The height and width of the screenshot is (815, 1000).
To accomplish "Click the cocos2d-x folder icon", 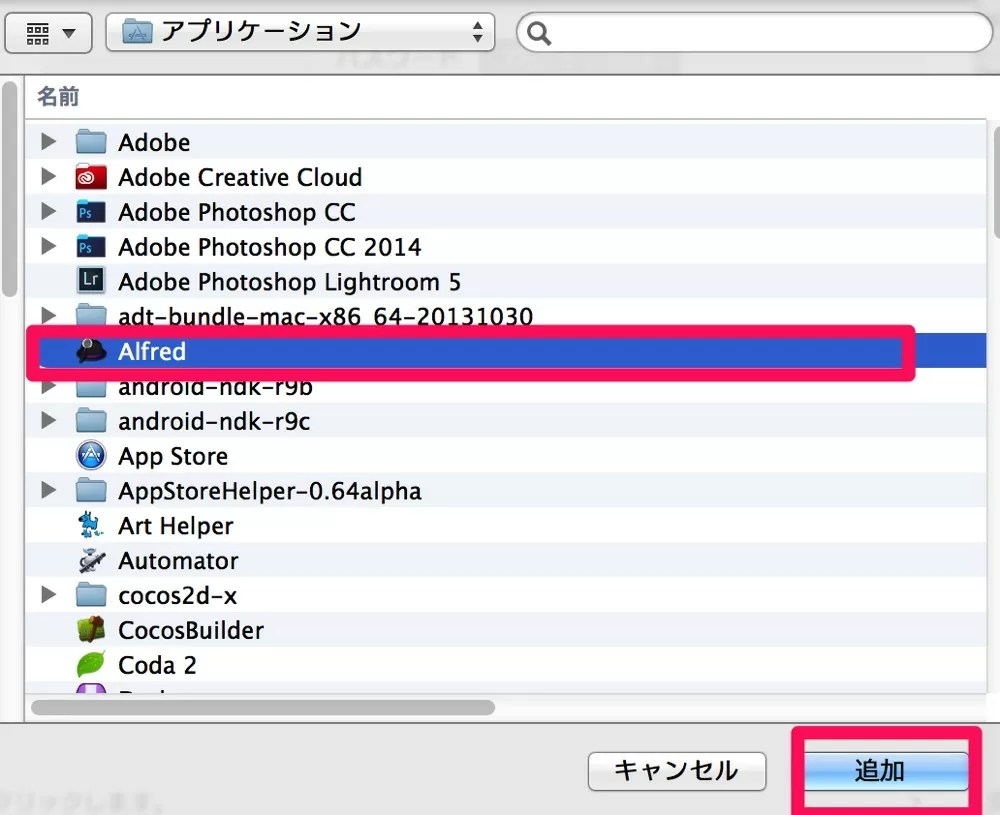I will coord(91,595).
